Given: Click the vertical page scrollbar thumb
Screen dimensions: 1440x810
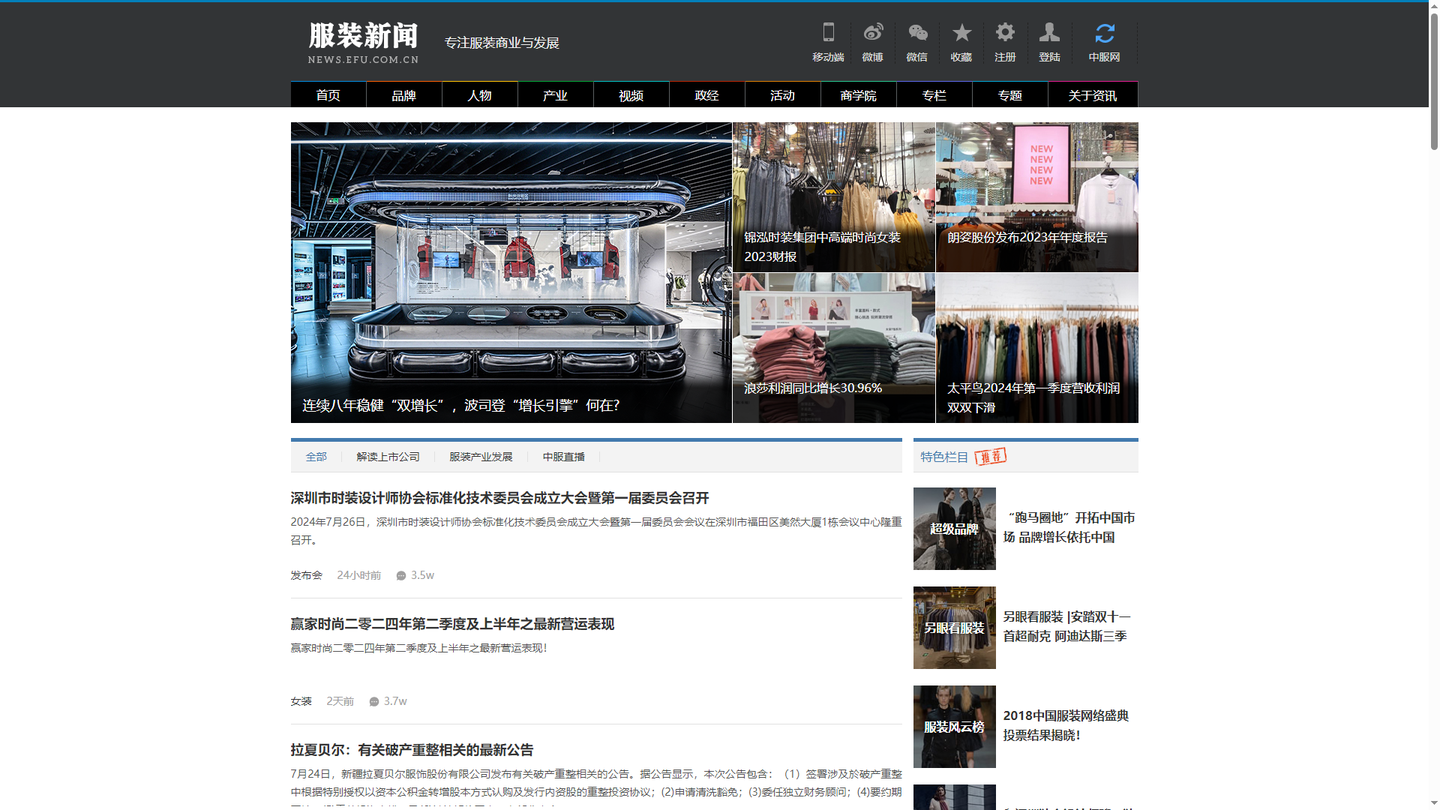Looking at the screenshot, I should pyautogui.click(x=1433, y=81).
